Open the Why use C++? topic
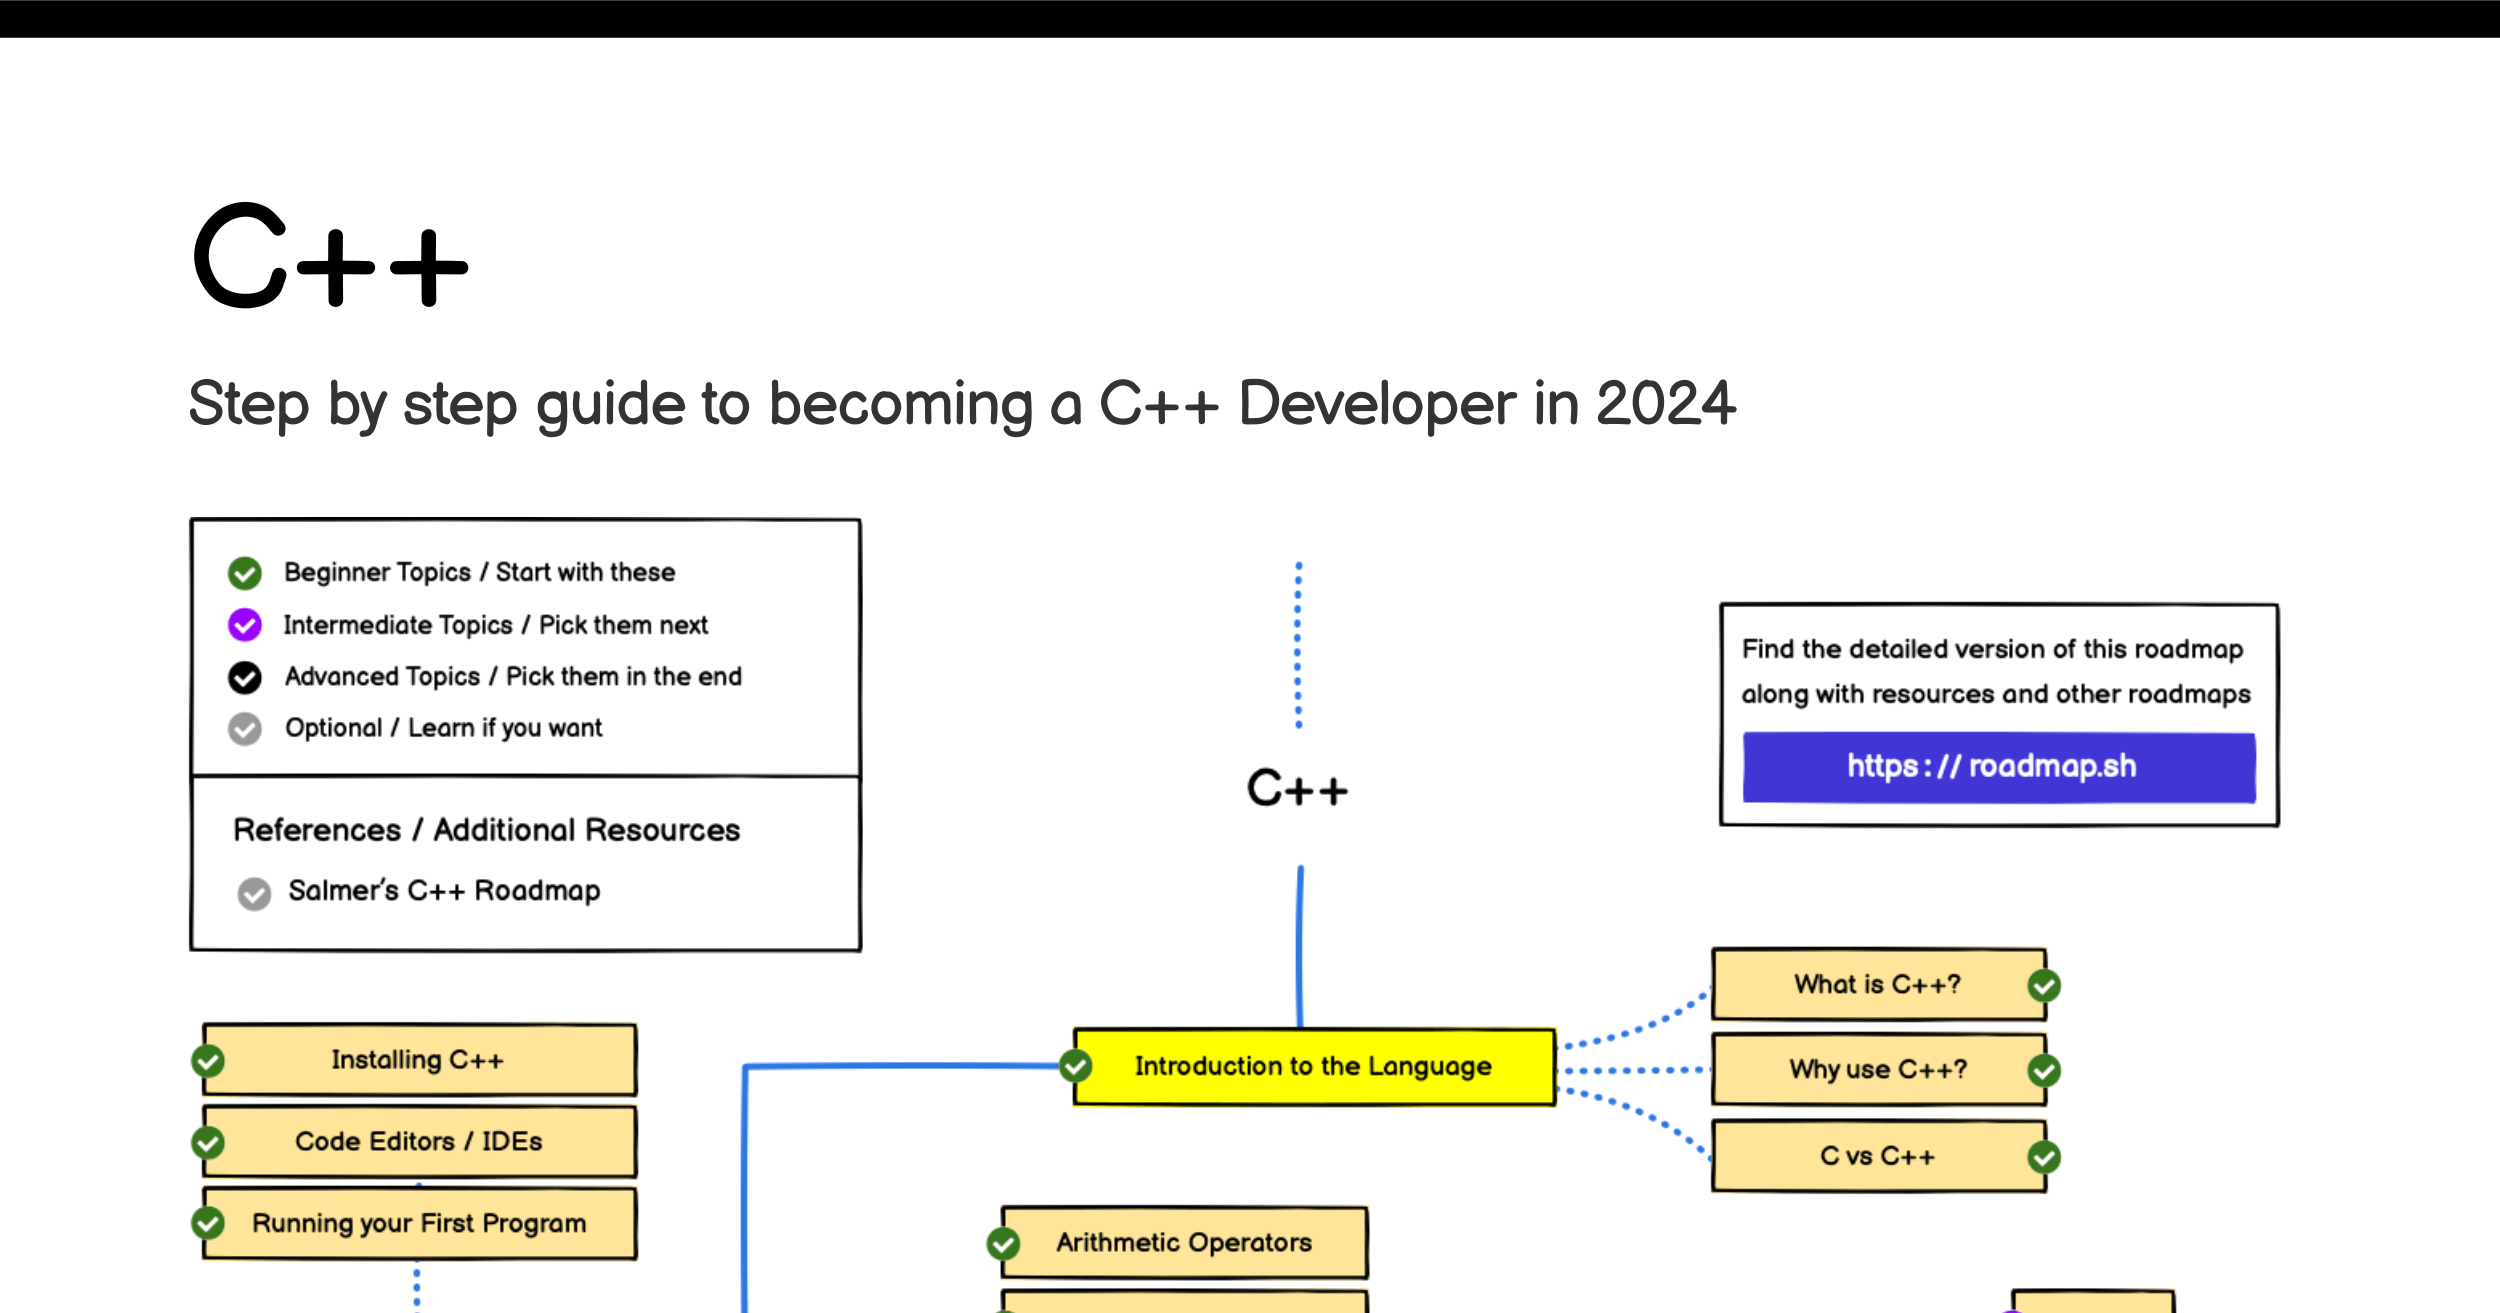 pos(1878,1069)
